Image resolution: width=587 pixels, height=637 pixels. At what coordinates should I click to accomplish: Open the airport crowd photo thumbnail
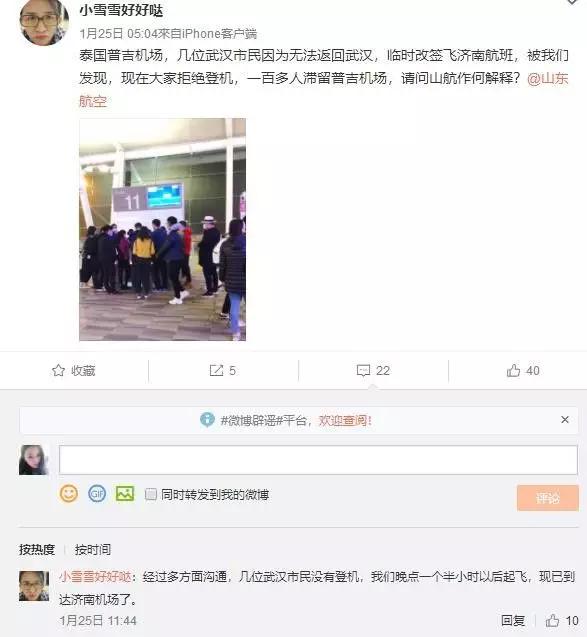(162, 230)
